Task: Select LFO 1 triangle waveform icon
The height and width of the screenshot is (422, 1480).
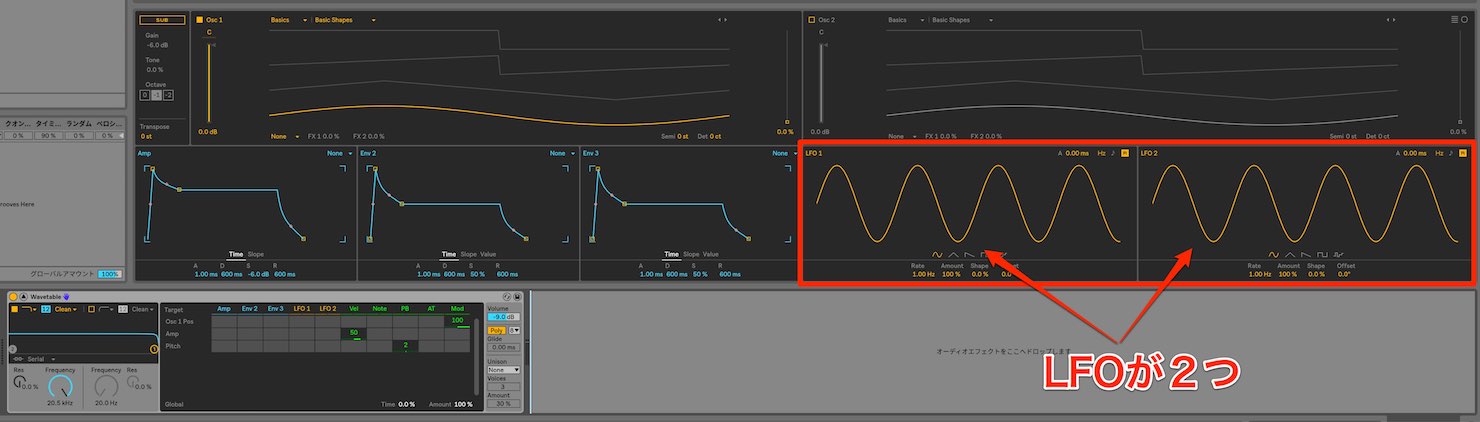Action: pyautogui.click(x=953, y=255)
